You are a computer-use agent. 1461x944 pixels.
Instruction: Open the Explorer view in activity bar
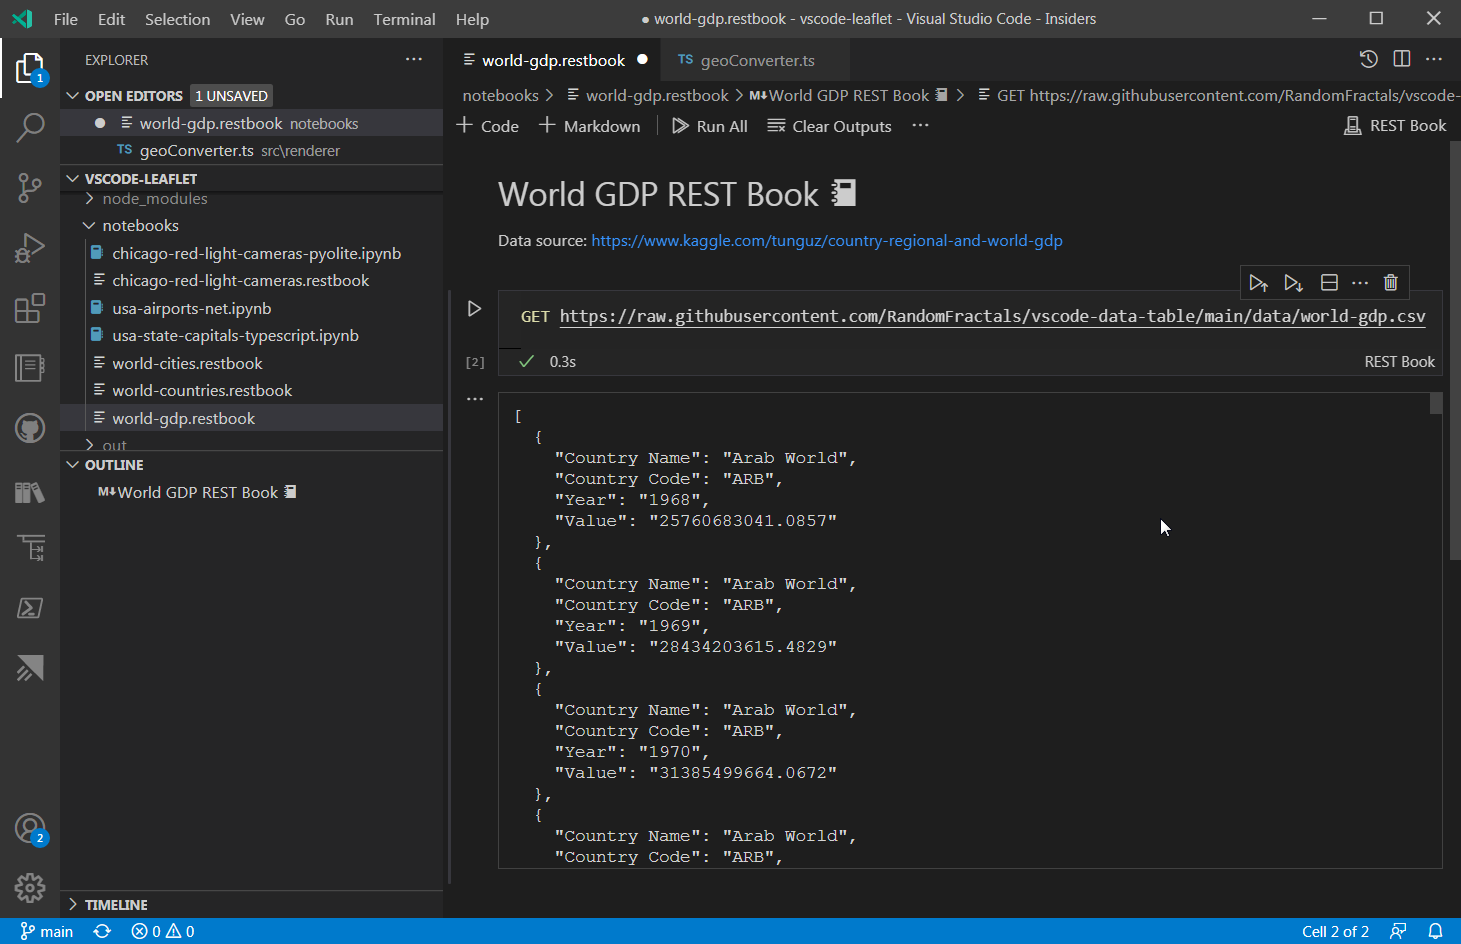(x=30, y=68)
